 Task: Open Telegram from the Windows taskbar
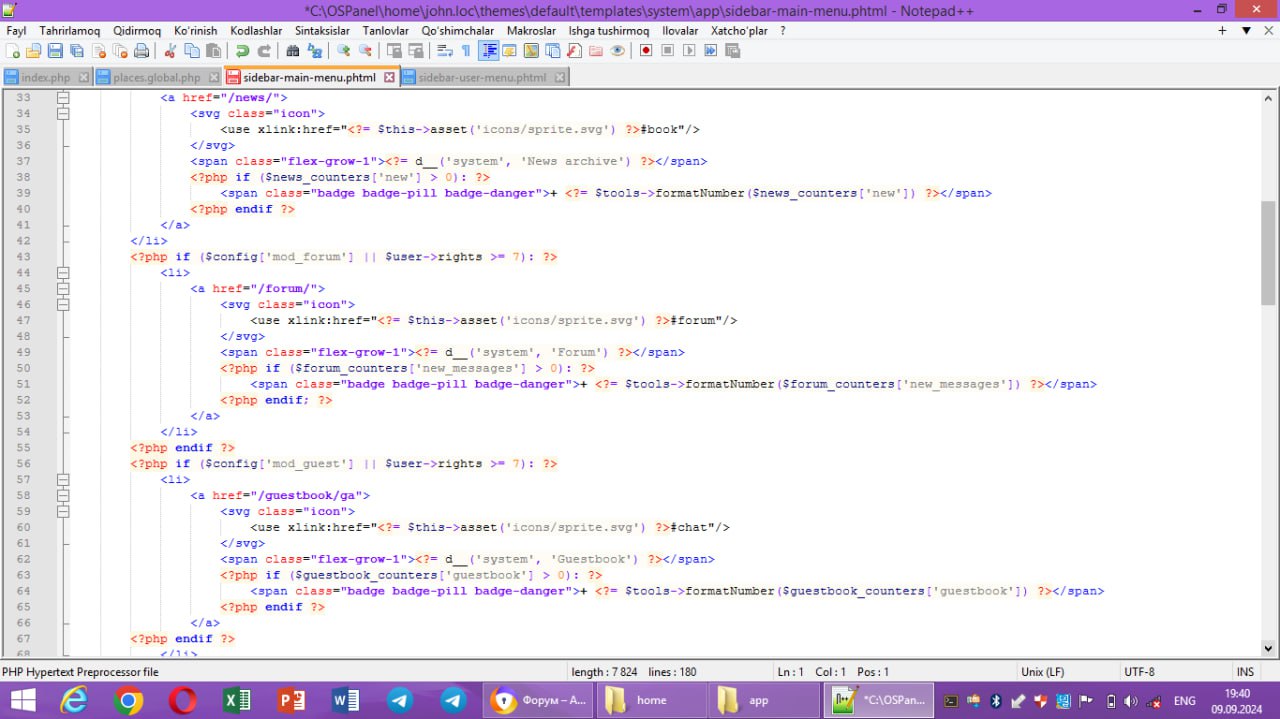[399, 700]
